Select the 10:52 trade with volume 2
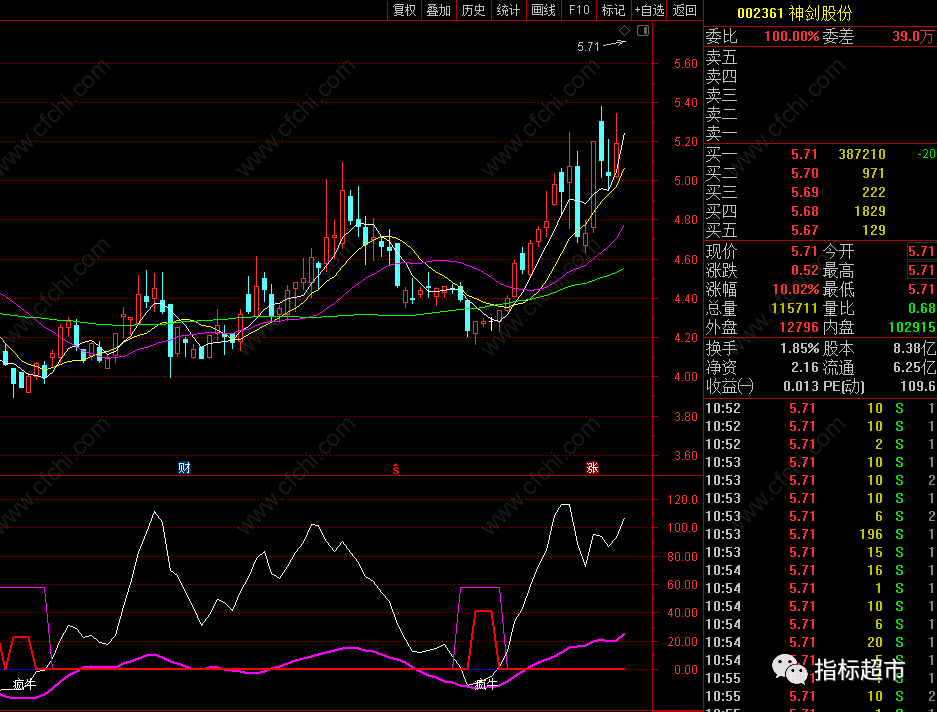 [x=820, y=444]
